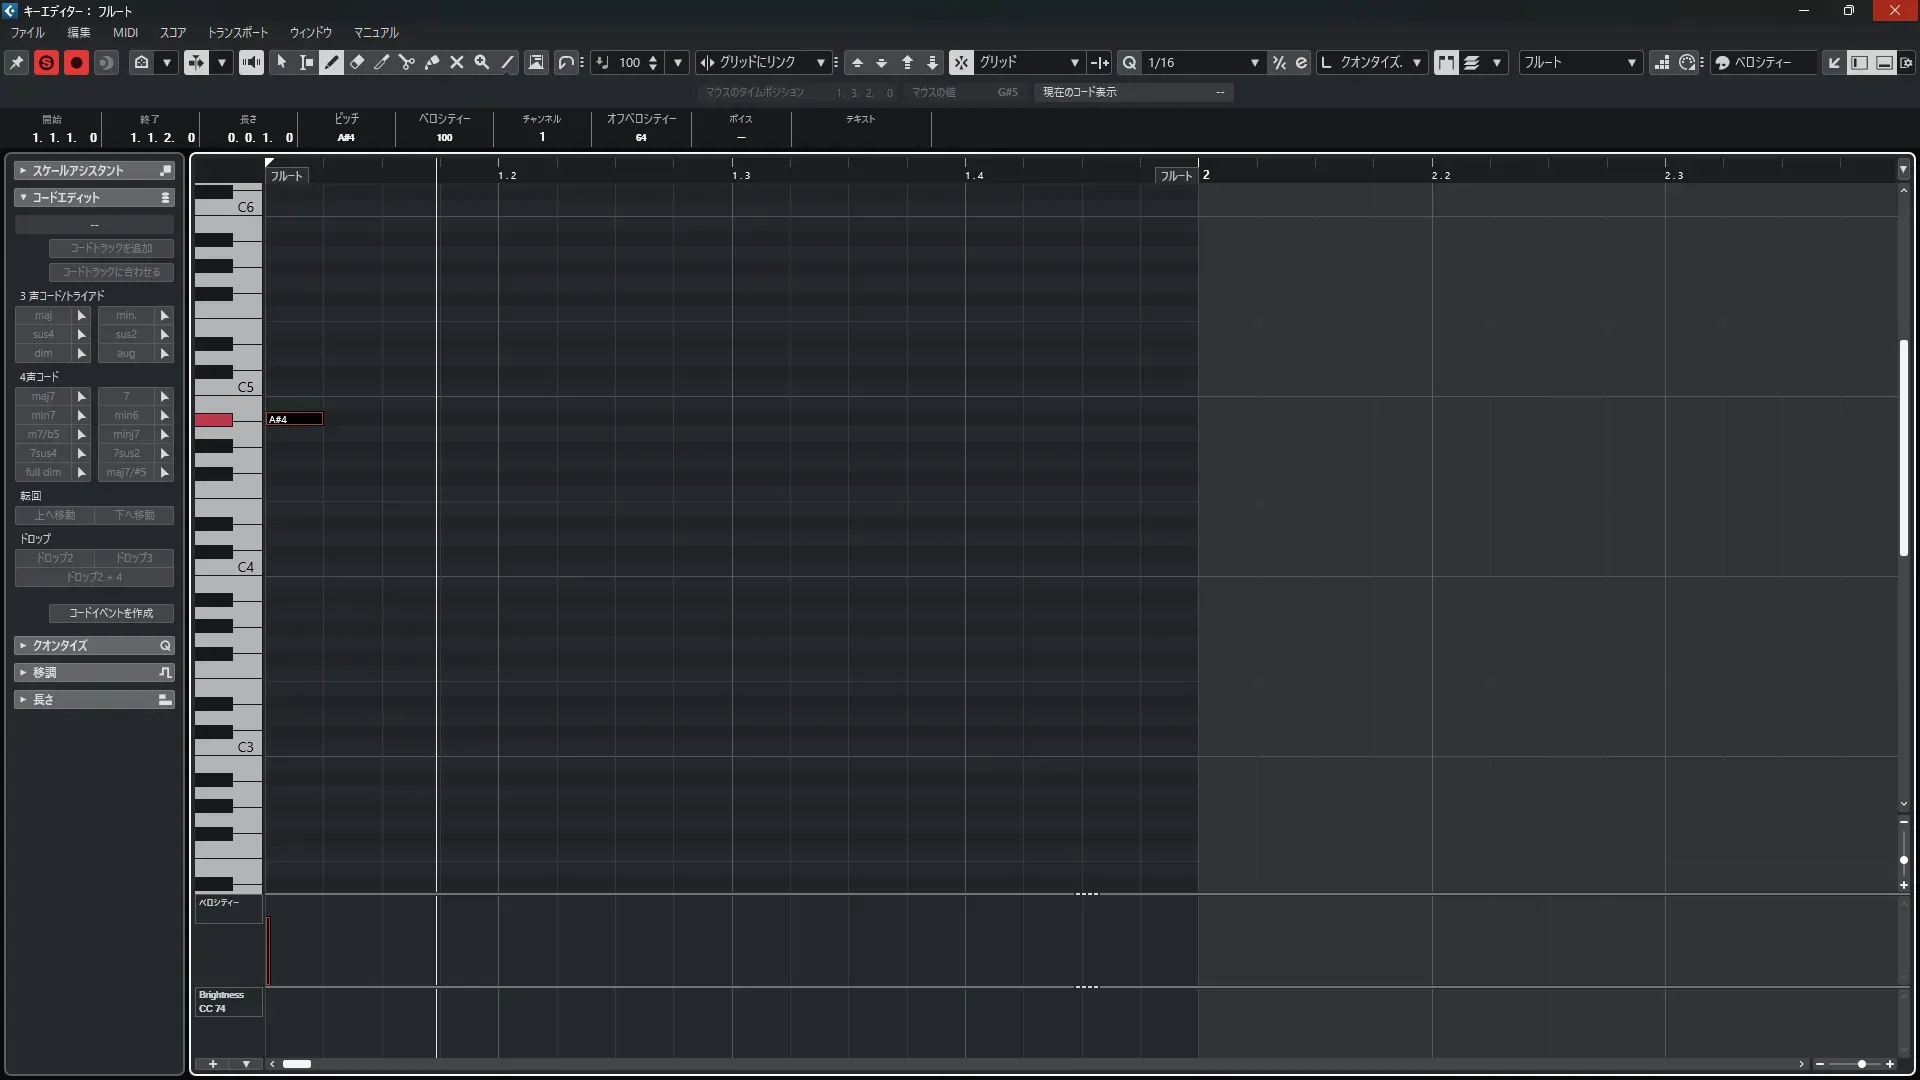Viewport: 1920px width, 1080px height.
Task: Toggle the Record in Editor button
Action: (x=76, y=62)
